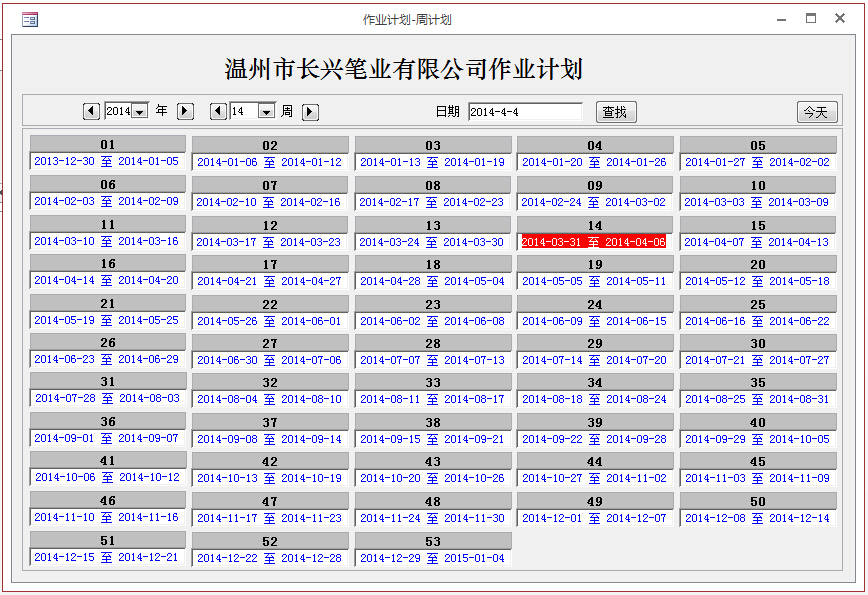Click date range 2014-10-13 至 2014-10-19
The height and width of the screenshot is (595, 868).
click(270, 478)
